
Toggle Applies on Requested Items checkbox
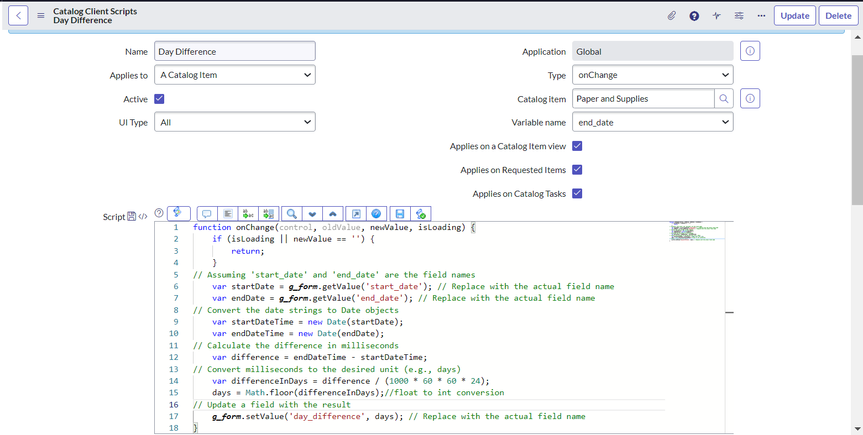click(577, 170)
